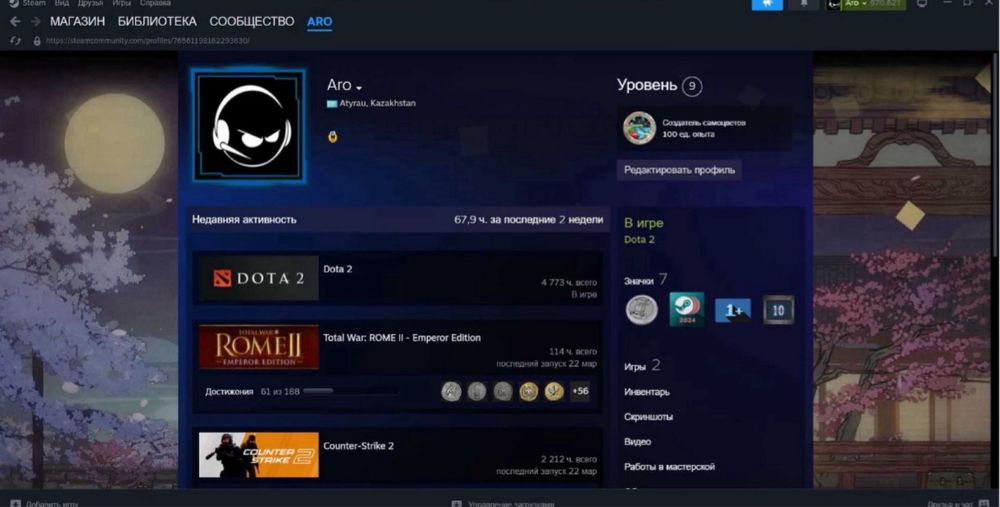
Task: Open the МАГАЗИН tab
Action: pyautogui.click(x=77, y=22)
